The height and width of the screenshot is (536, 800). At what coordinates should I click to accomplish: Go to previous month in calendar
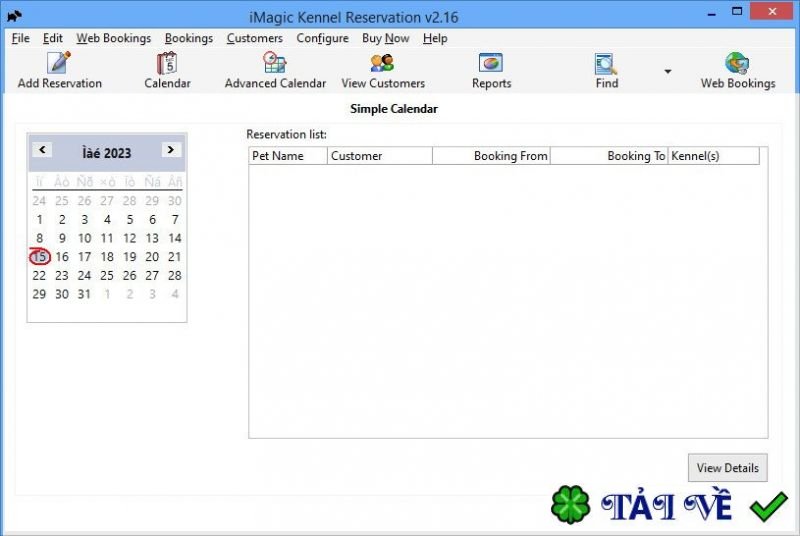point(42,149)
